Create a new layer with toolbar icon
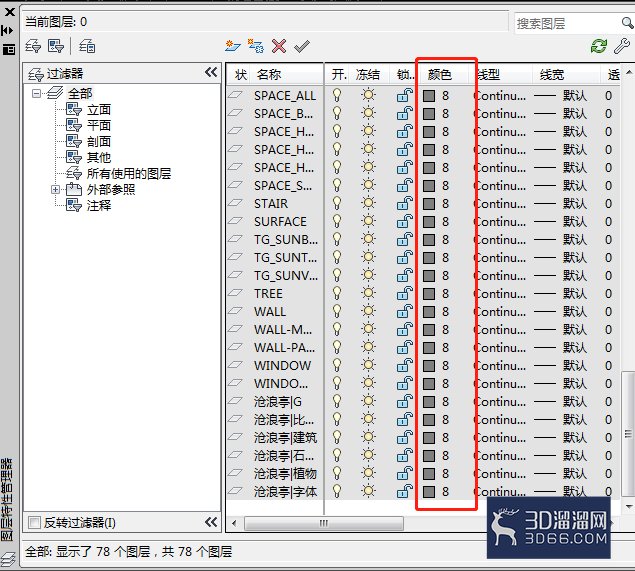Screen dimensions: 635x571 (x=233, y=46)
